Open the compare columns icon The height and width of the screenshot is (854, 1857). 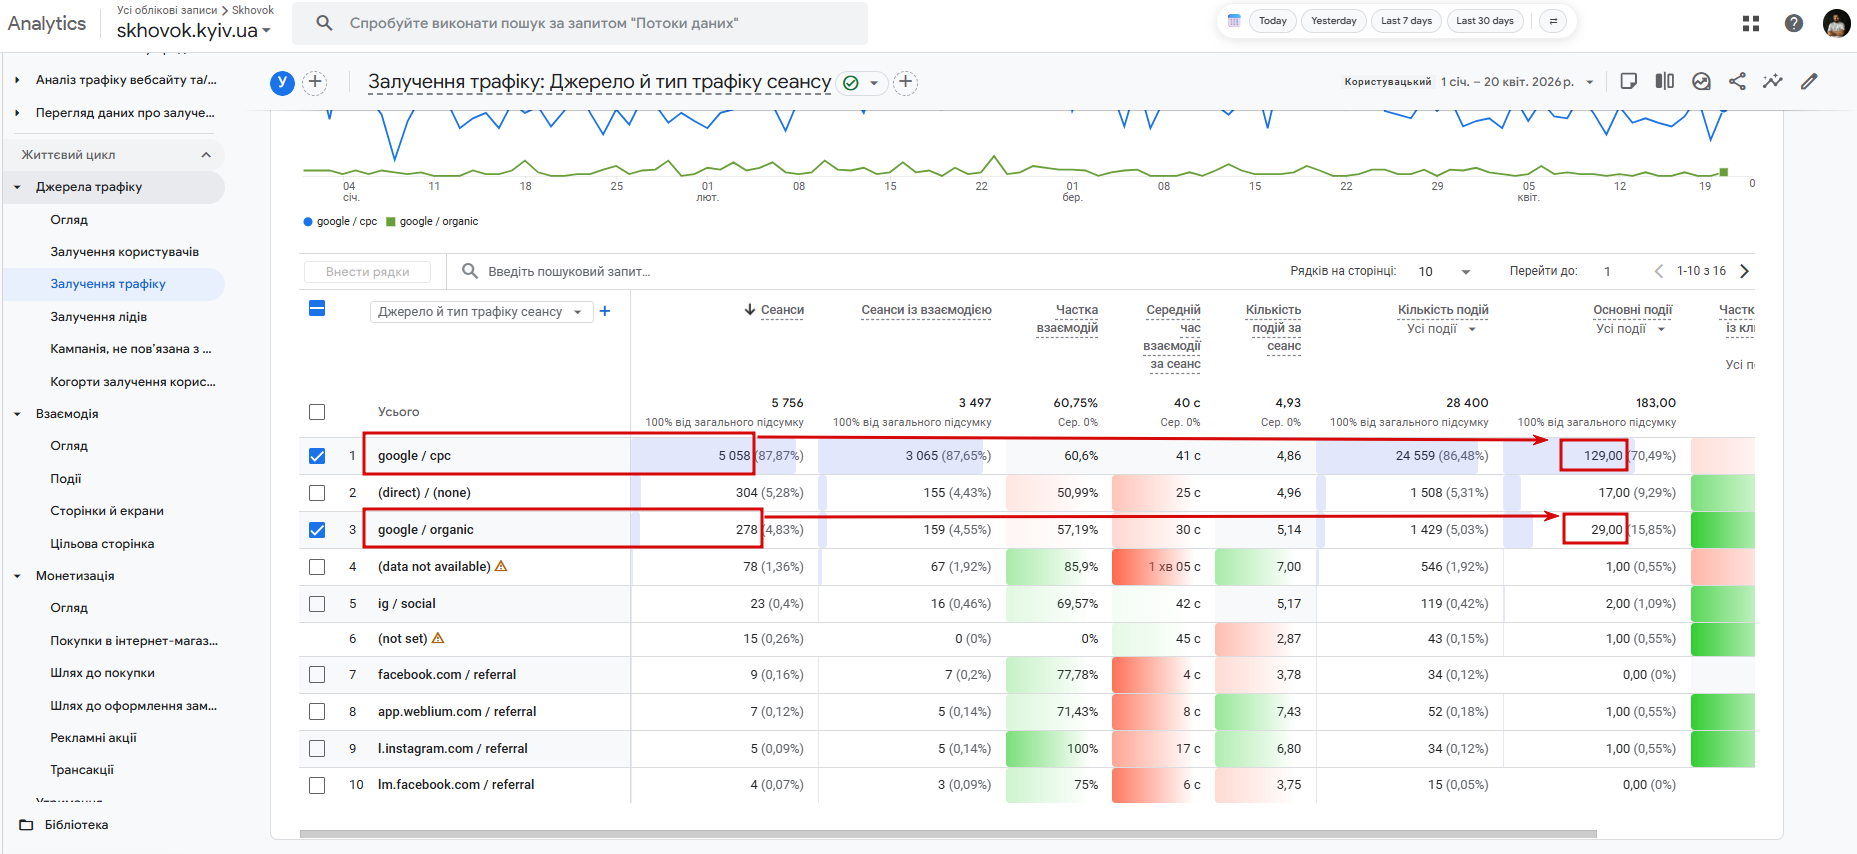point(1665,82)
